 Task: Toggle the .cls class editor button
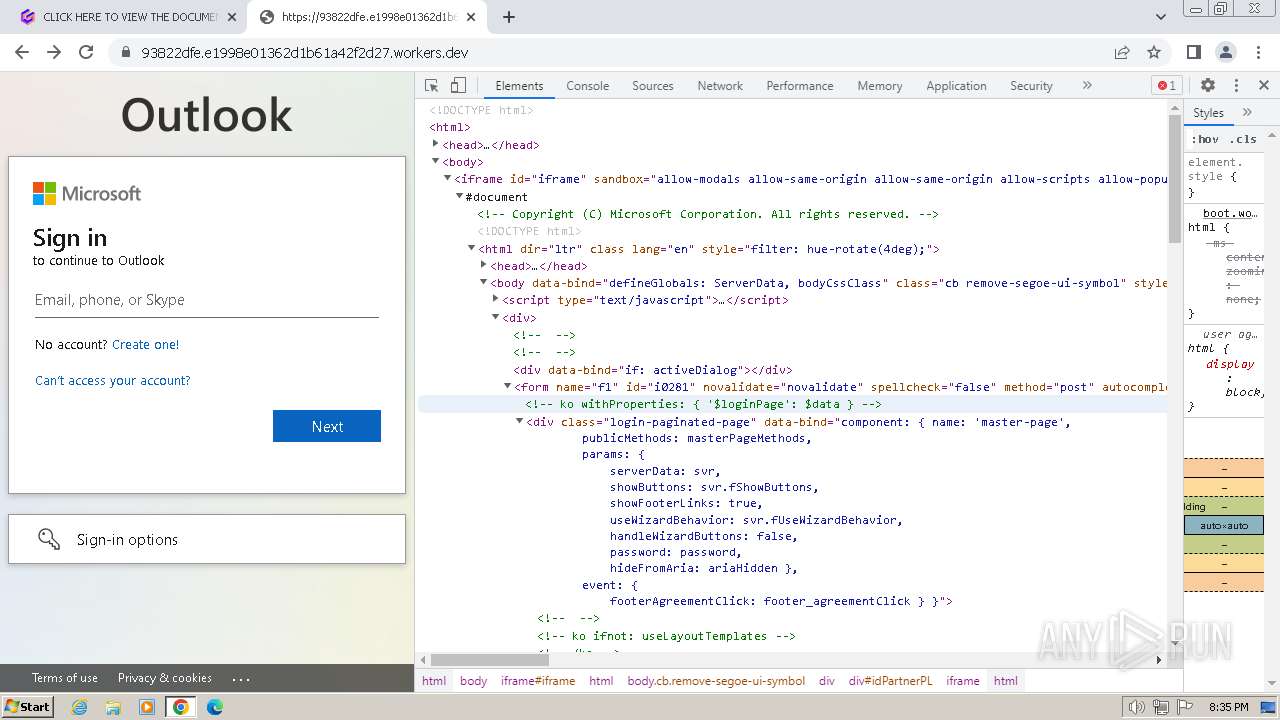pyautogui.click(x=1243, y=139)
